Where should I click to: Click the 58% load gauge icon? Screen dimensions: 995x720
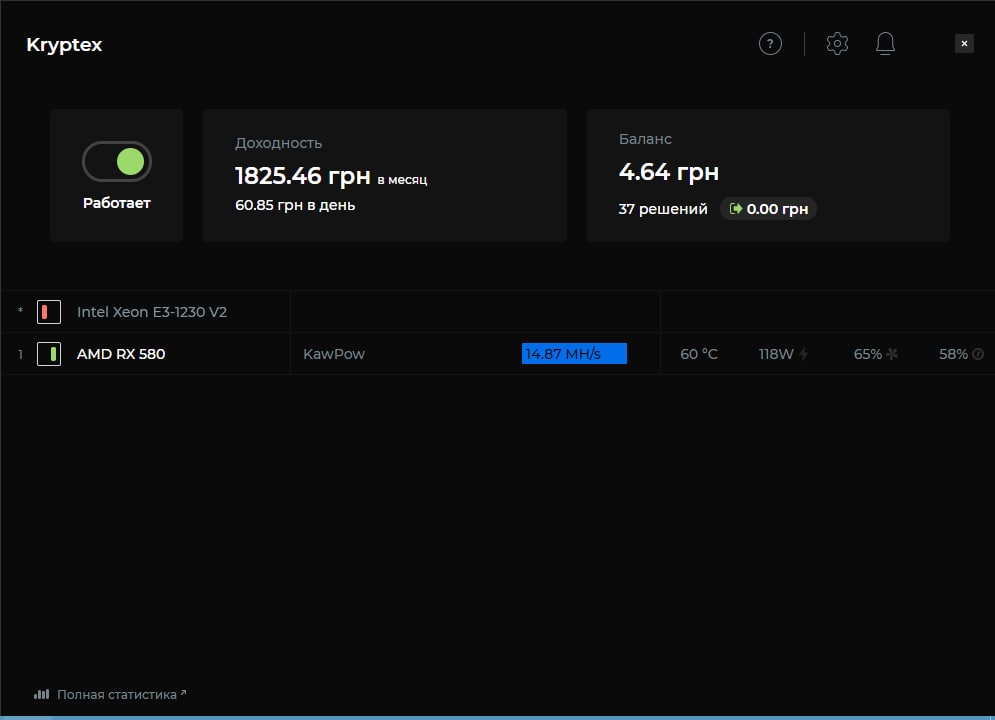[x=978, y=354]
